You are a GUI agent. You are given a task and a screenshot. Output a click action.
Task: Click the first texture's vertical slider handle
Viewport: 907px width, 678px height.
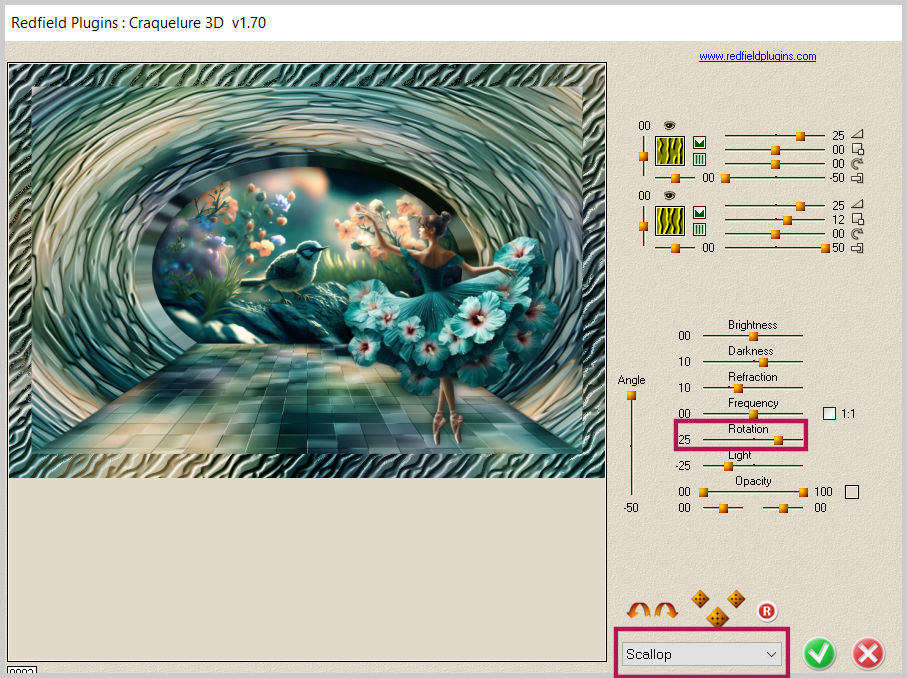coord(643,156)
